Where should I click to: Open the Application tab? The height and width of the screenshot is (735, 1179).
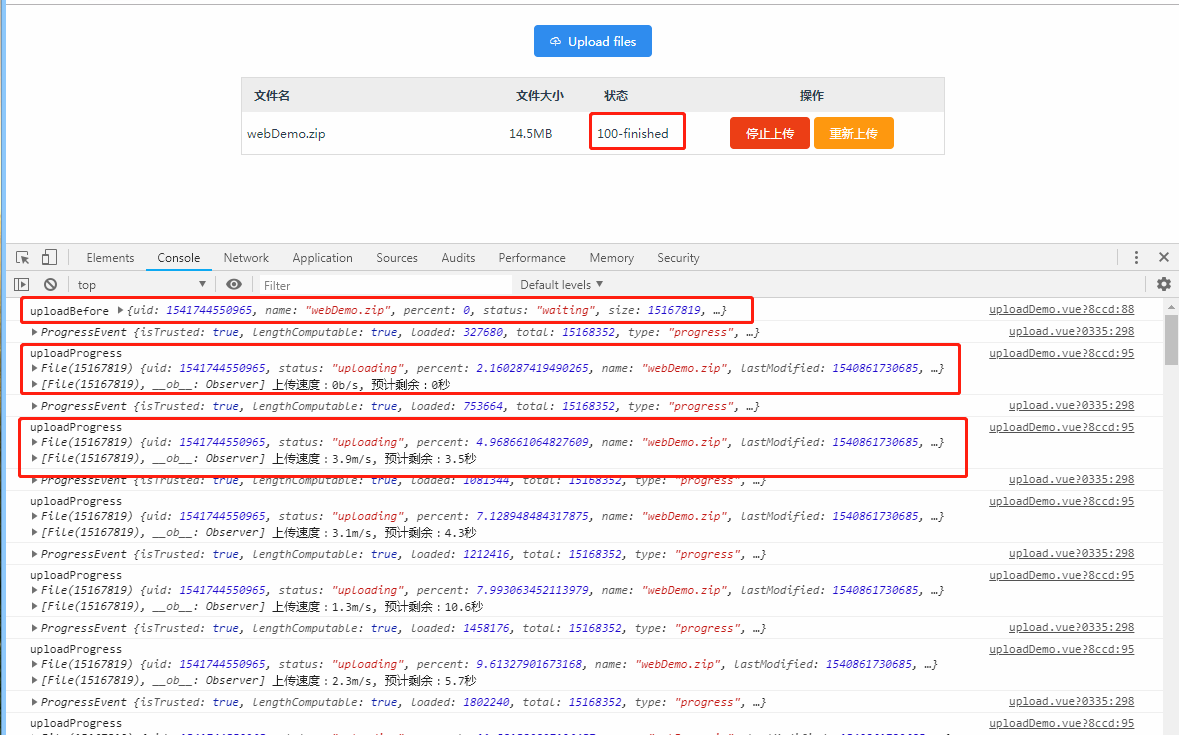322,258
